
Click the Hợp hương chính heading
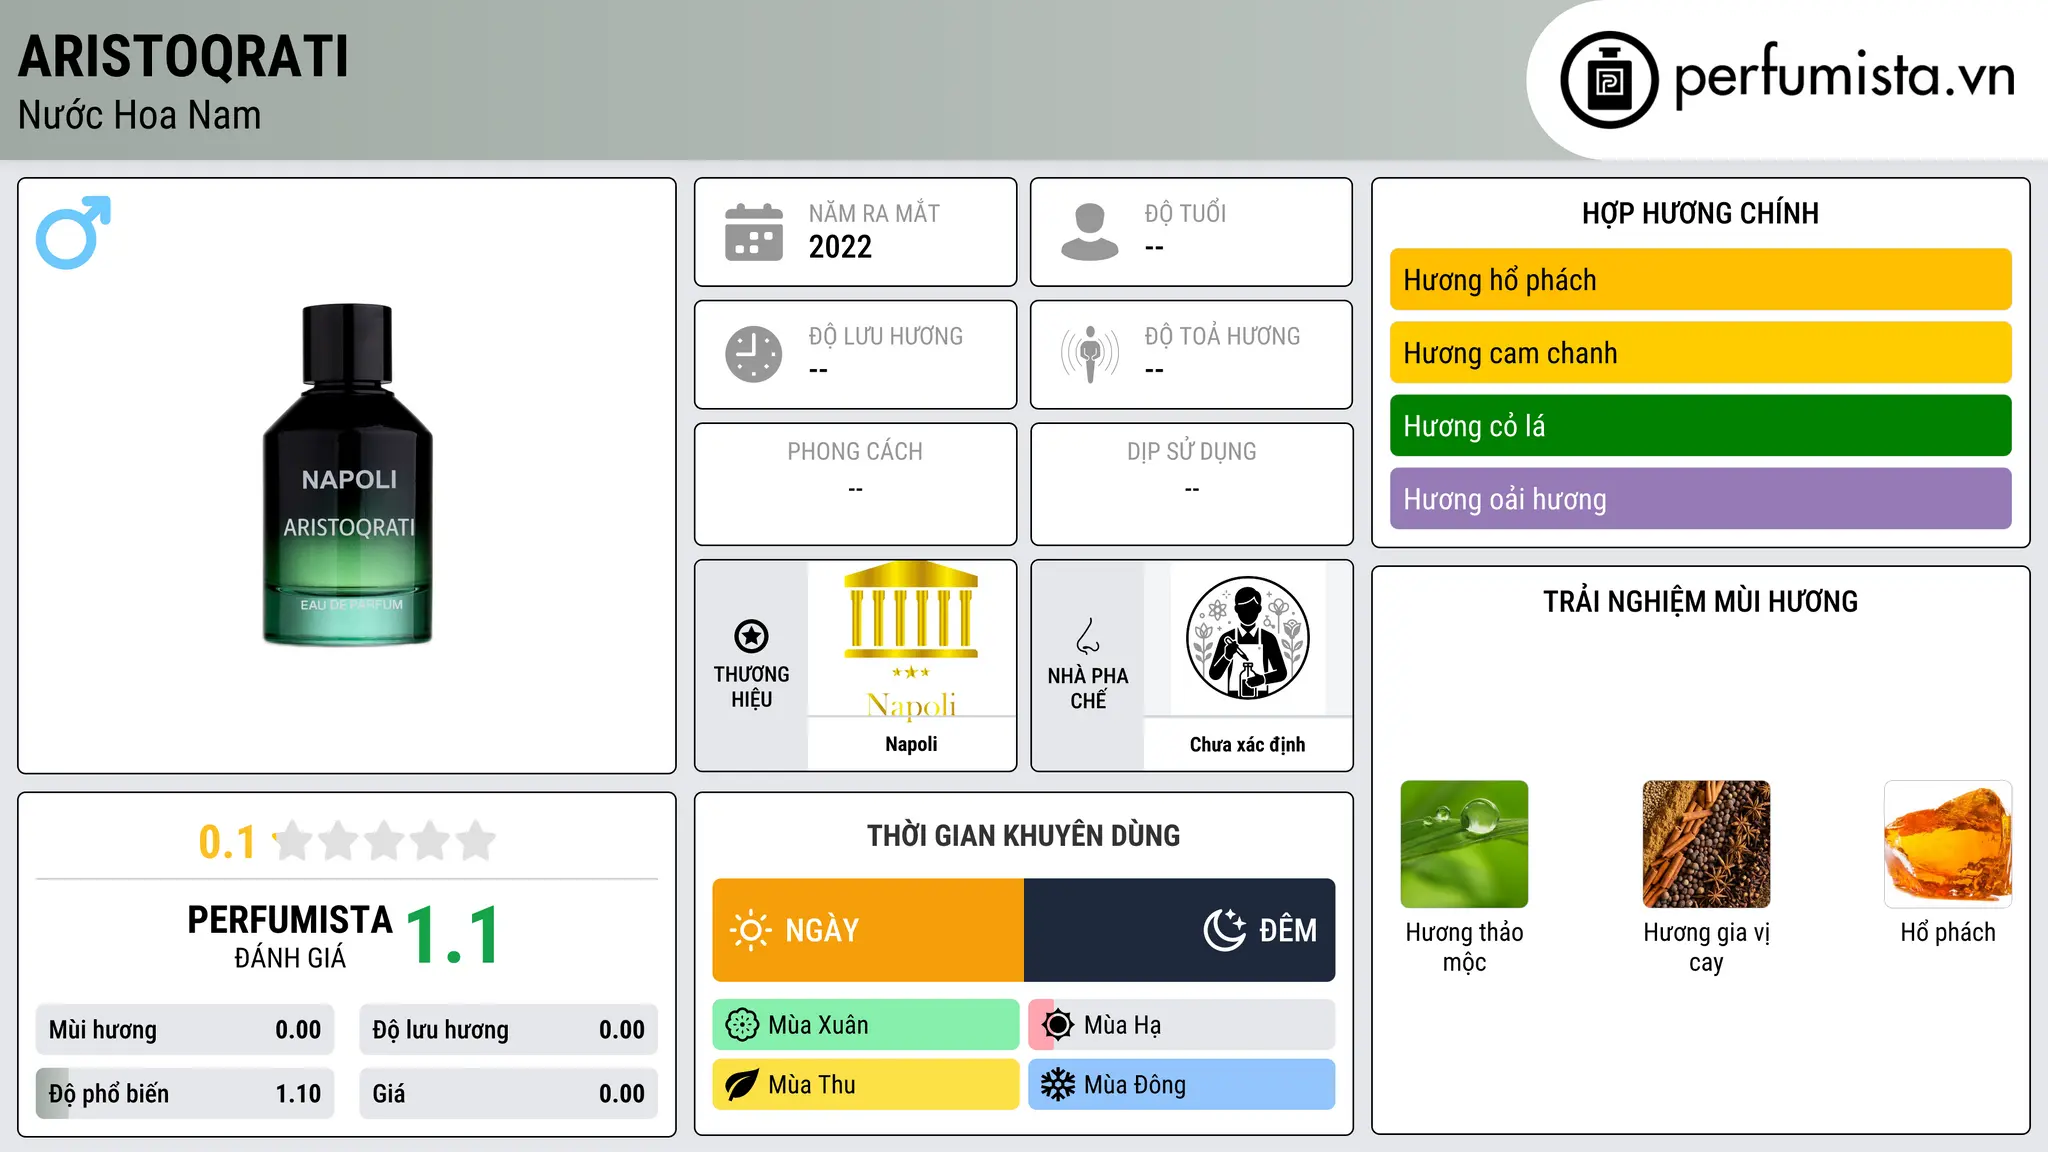click(1700, 213)
